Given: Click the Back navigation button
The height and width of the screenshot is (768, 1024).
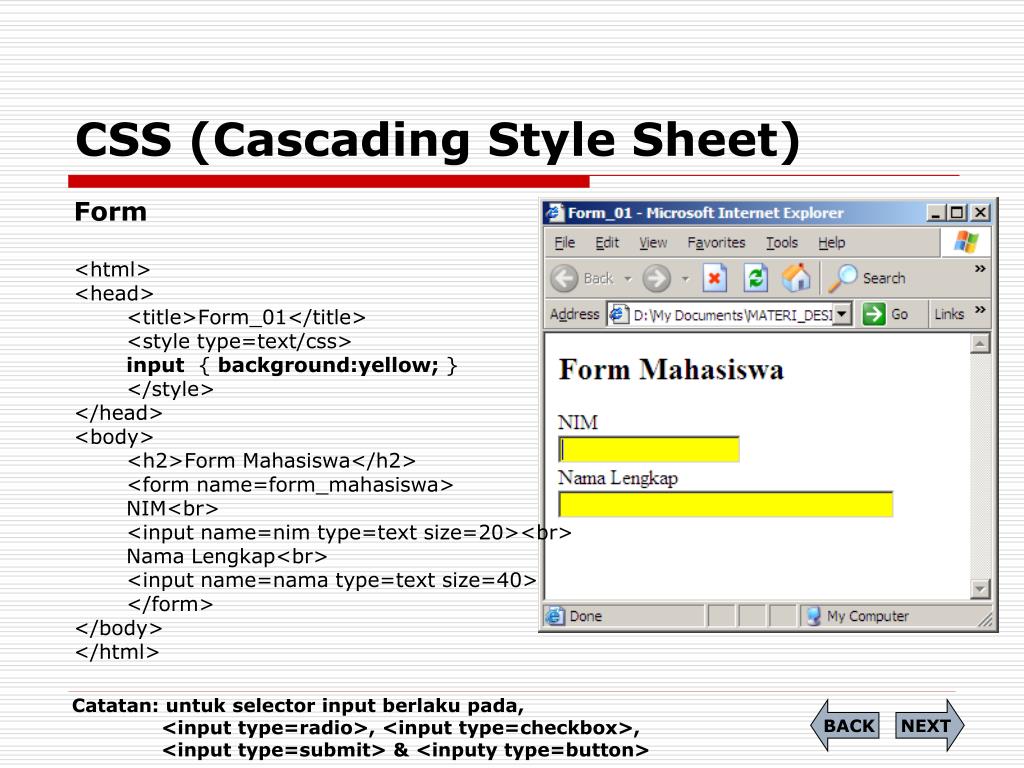Looking at the screenshot, I should click(566, 277).
